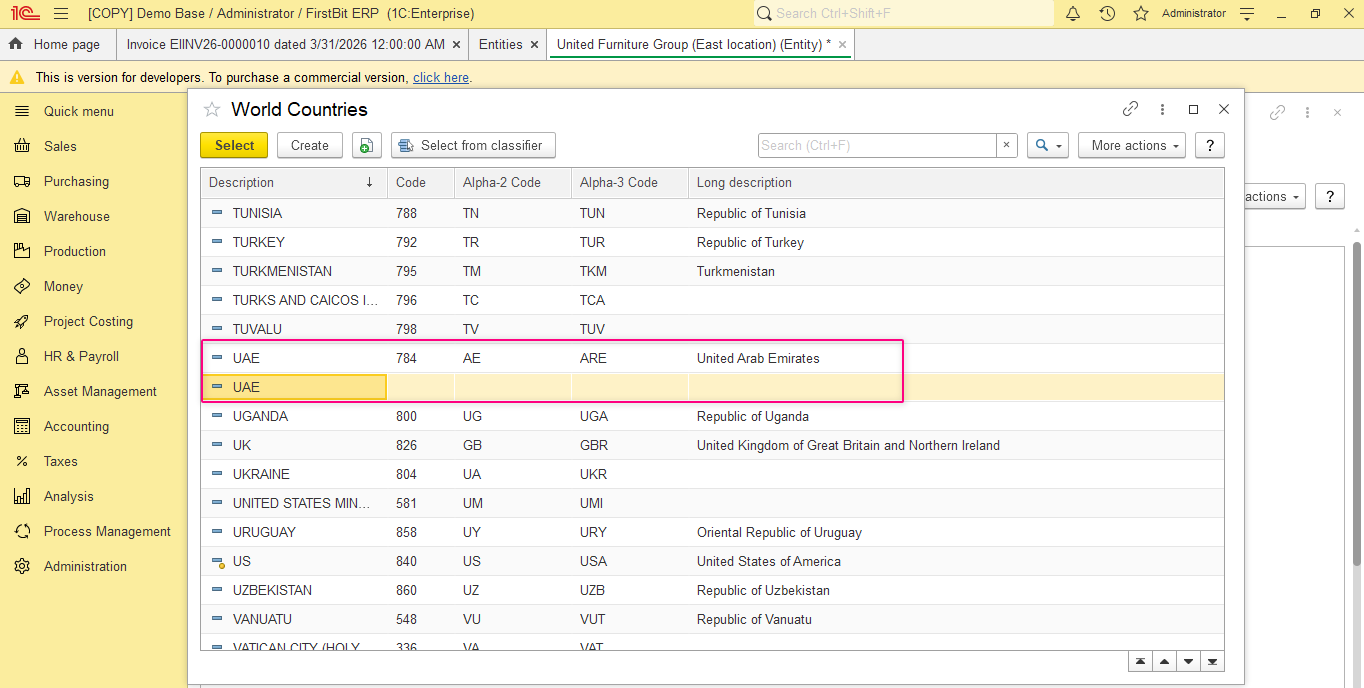The height and width of the screenshot is (688, 1364).
Task: Sort by Long description column header
Action: [x=956, y=183]
